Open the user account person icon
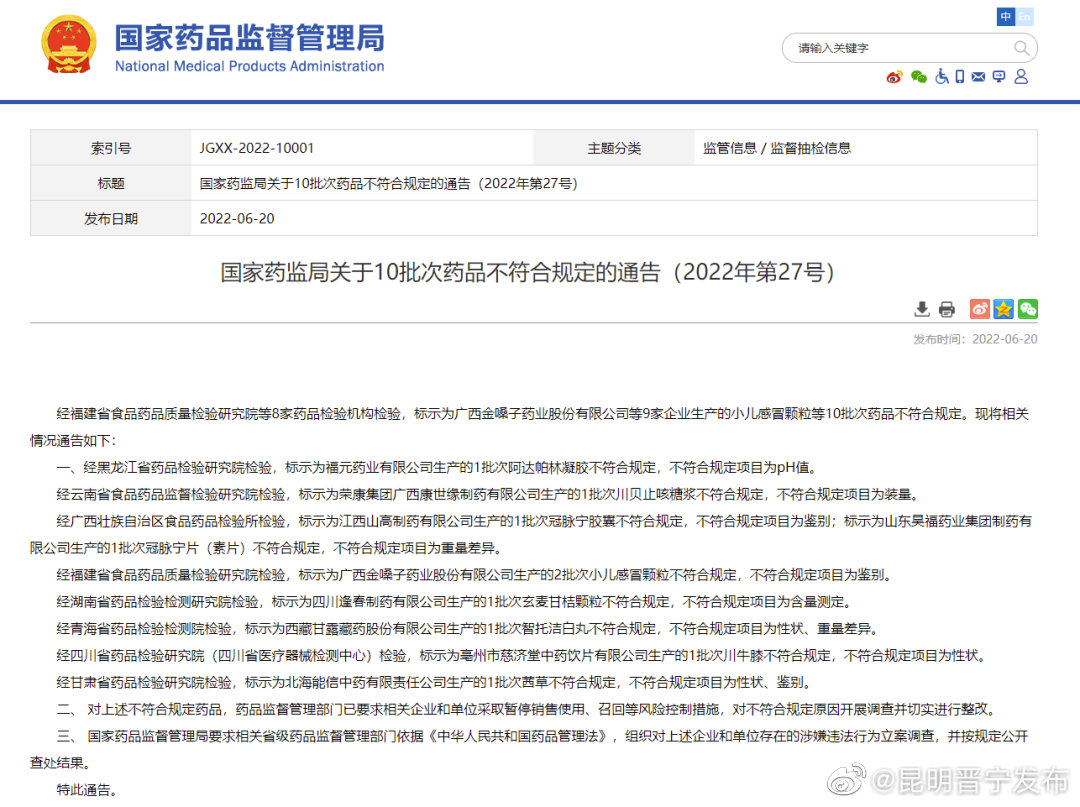This screenshot has width=1080, height=807. 1021,77
